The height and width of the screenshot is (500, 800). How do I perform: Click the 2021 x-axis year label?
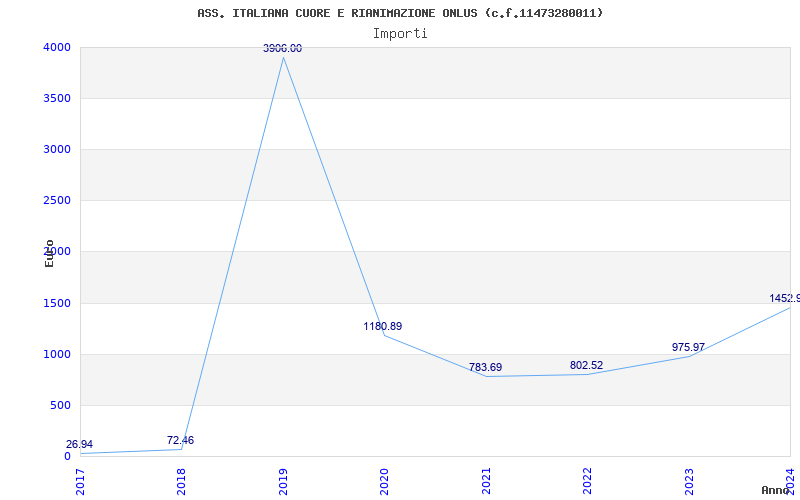coord(486,481)
